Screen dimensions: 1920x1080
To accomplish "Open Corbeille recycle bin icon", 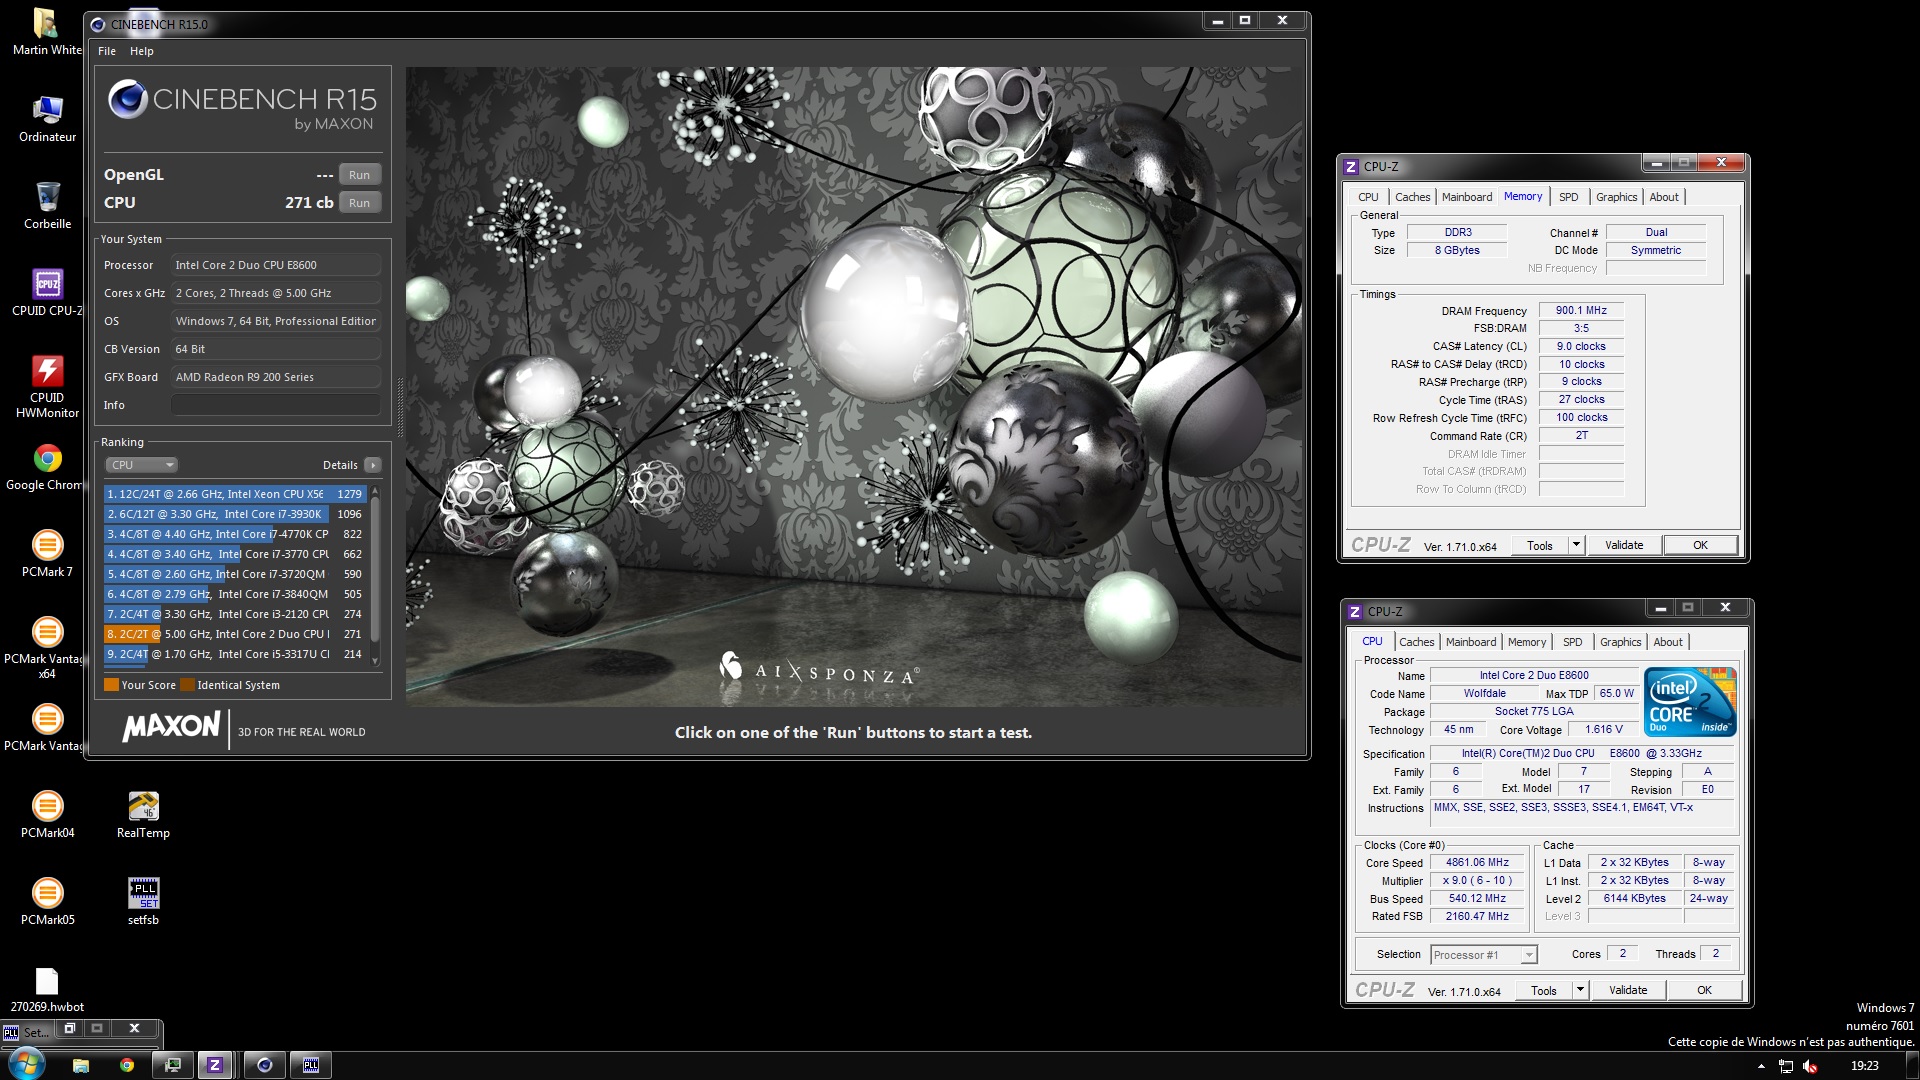I will tap(47, 205).
